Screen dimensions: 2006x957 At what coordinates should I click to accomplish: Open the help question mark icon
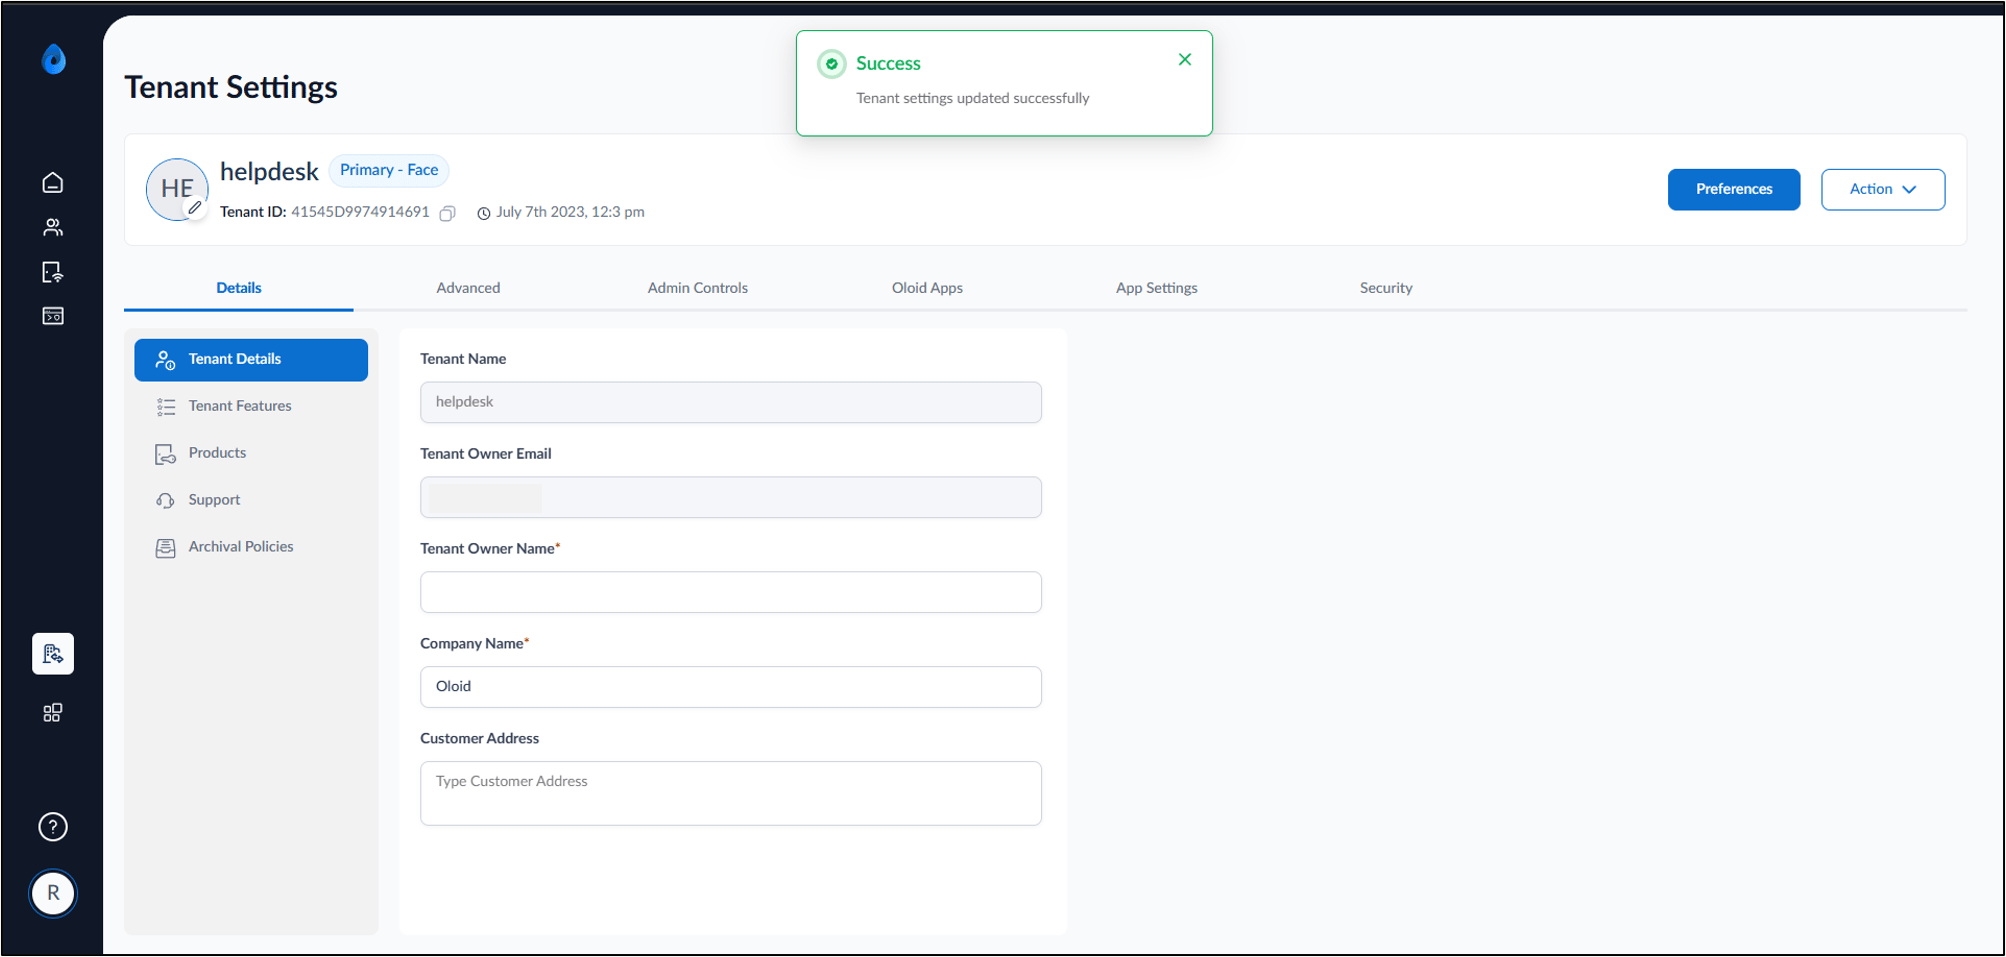click(53, 827)
